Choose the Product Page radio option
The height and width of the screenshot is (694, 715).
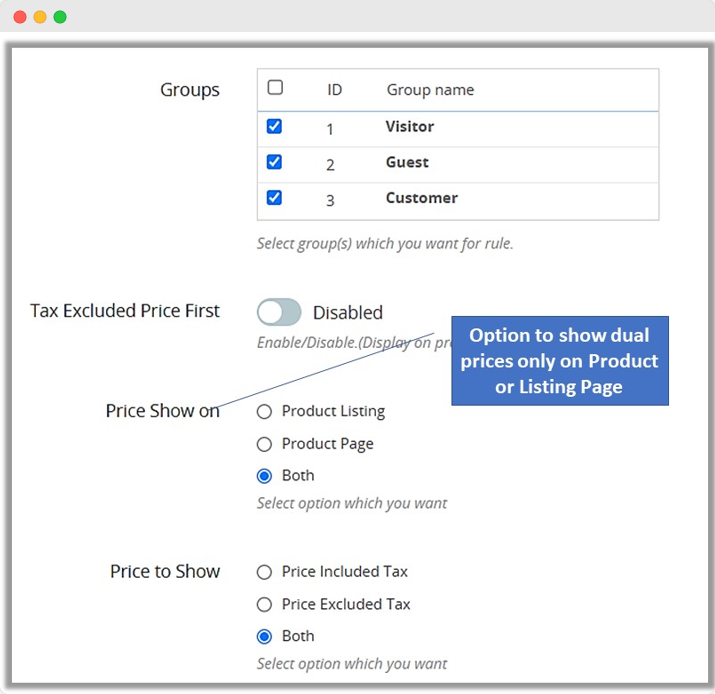pyautogui.click(x=265, y=444)
